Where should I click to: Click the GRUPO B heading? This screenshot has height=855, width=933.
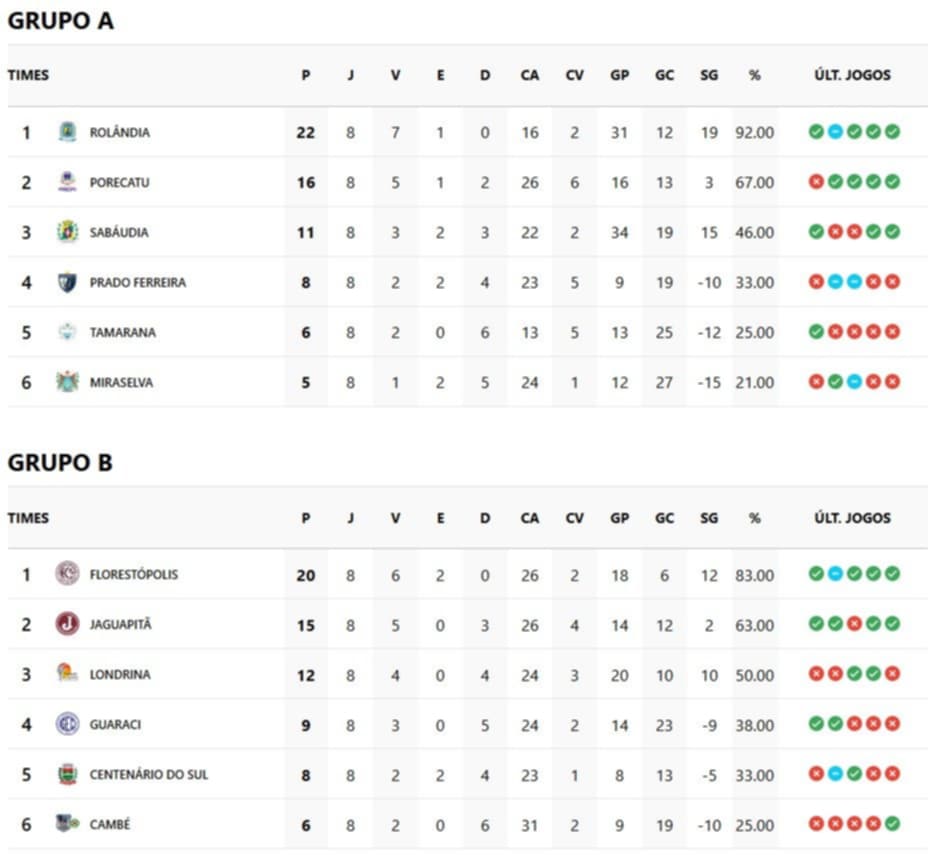click(x=60, y=463)
